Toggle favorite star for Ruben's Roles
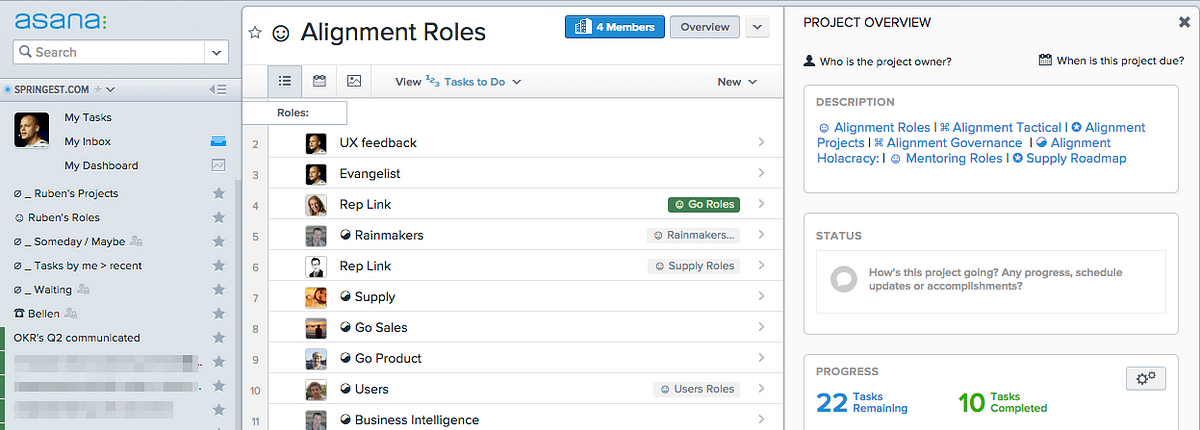Viewport: 1200px width, 430px height. click(219, 217)
